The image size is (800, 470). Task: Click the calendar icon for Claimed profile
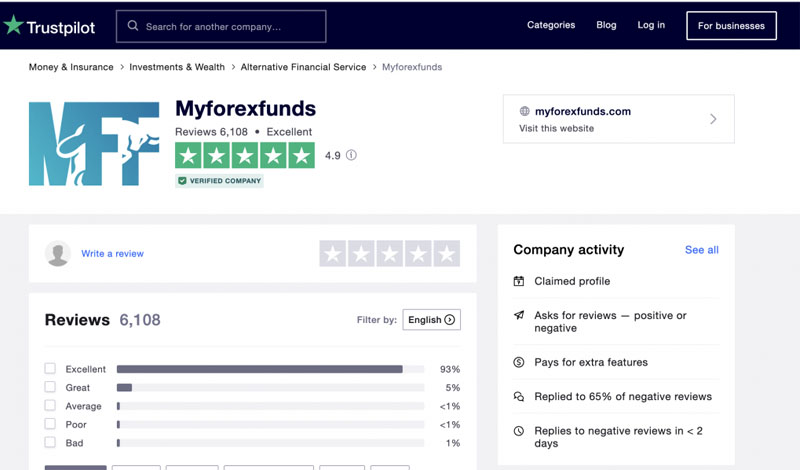[518, 281]
